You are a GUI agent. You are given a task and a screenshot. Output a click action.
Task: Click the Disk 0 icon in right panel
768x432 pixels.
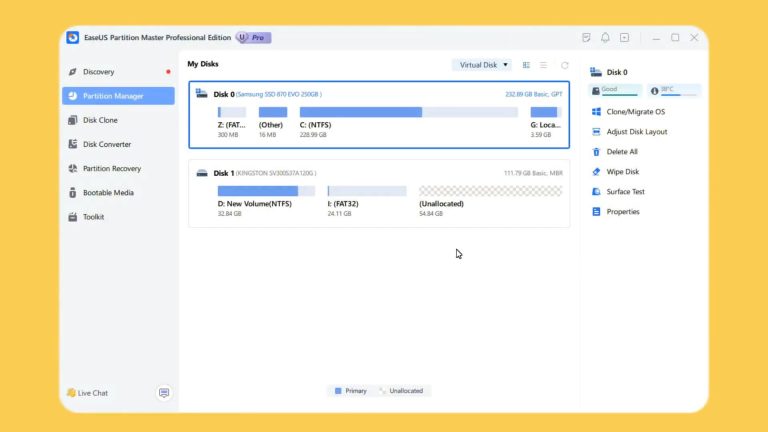[596, 72]
